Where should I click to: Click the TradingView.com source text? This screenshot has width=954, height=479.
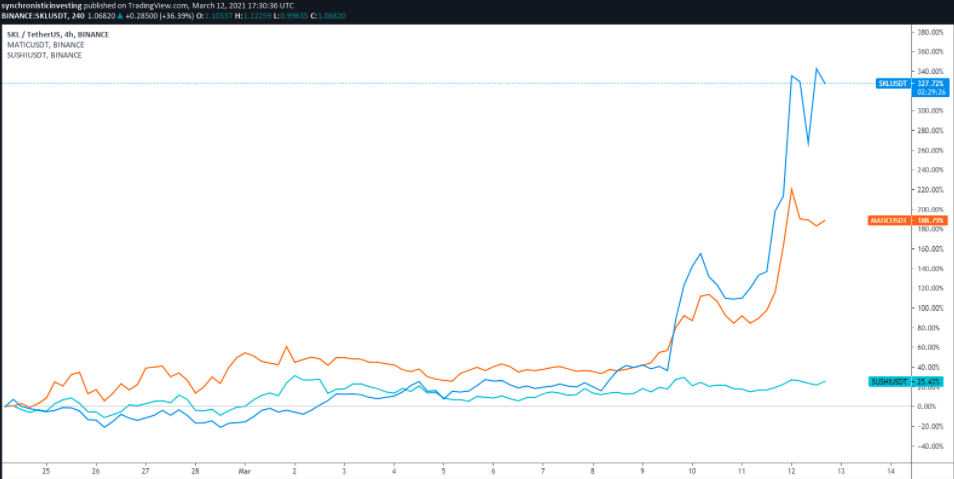pos(155,6)
